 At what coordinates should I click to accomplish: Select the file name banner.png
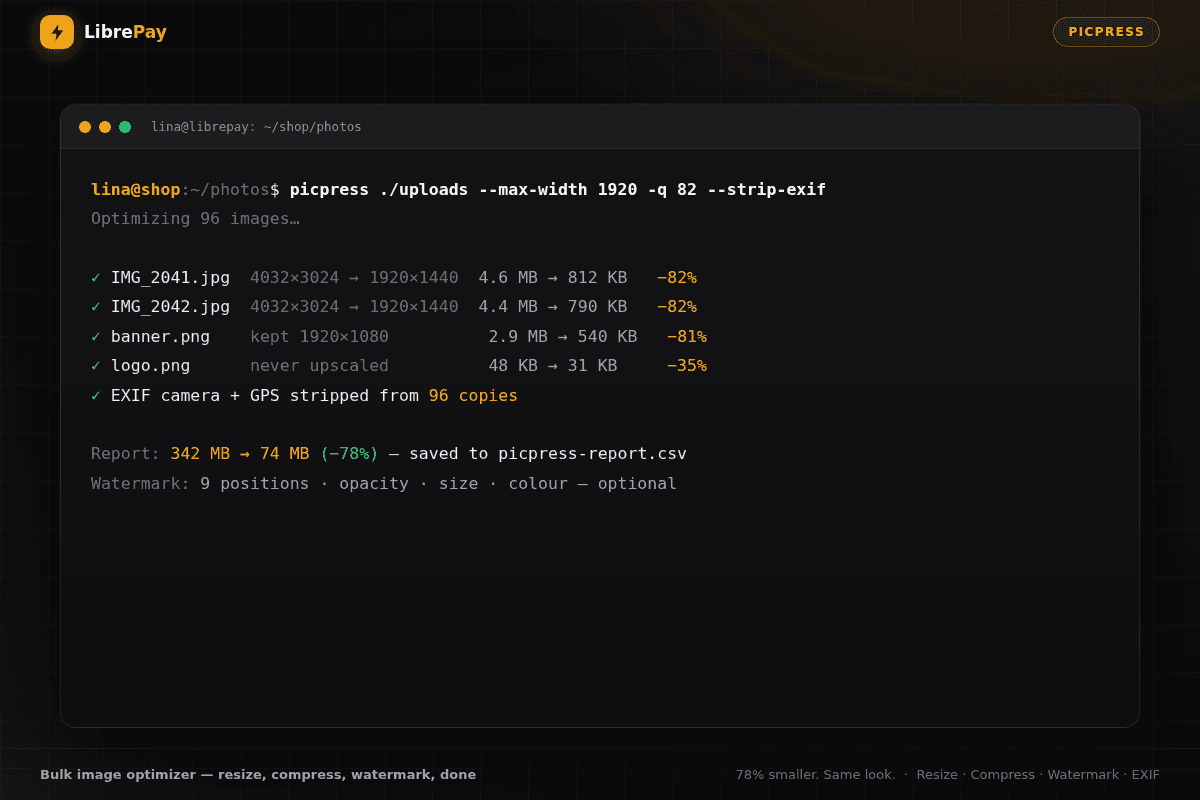click(160, 337)
